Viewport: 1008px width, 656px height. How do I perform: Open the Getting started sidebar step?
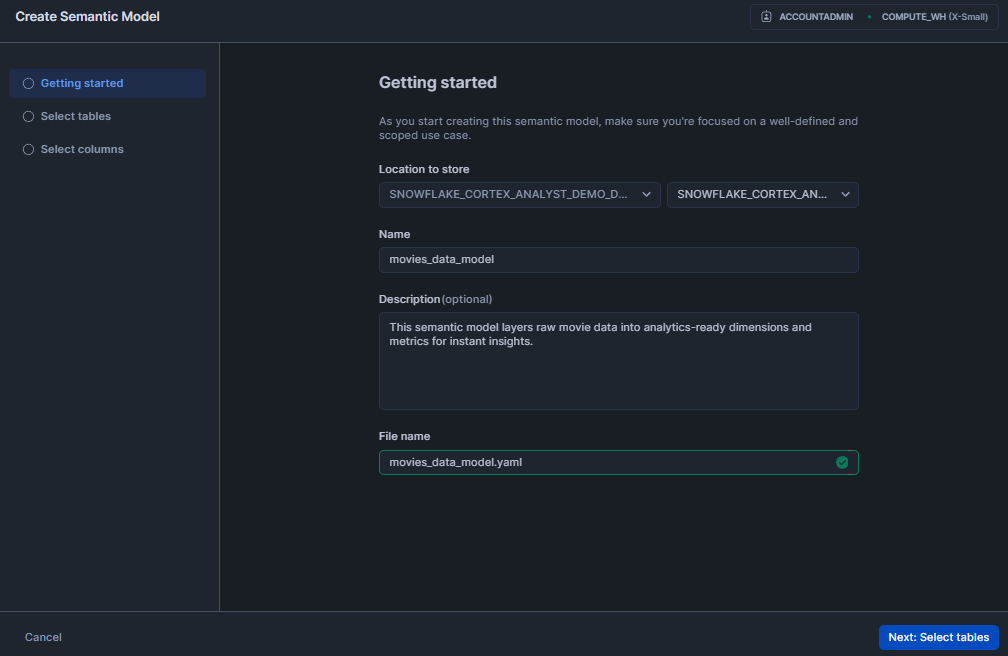pos(82,83)
